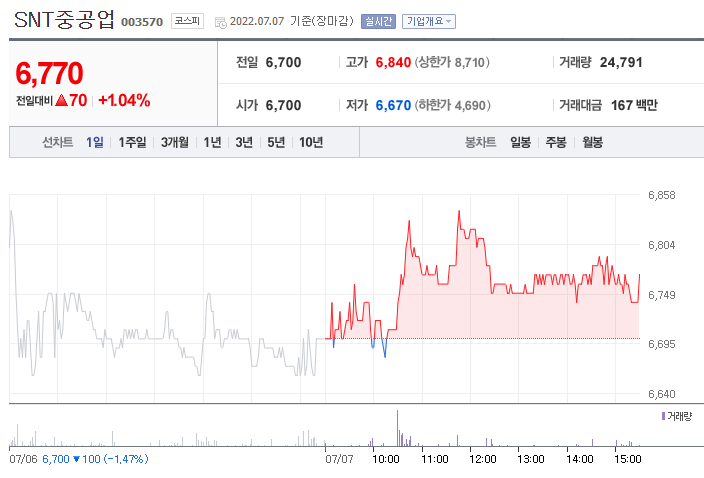Click the current price 6,770
The width and height of the screenshot is (704, 478).
tap(49, 74)
